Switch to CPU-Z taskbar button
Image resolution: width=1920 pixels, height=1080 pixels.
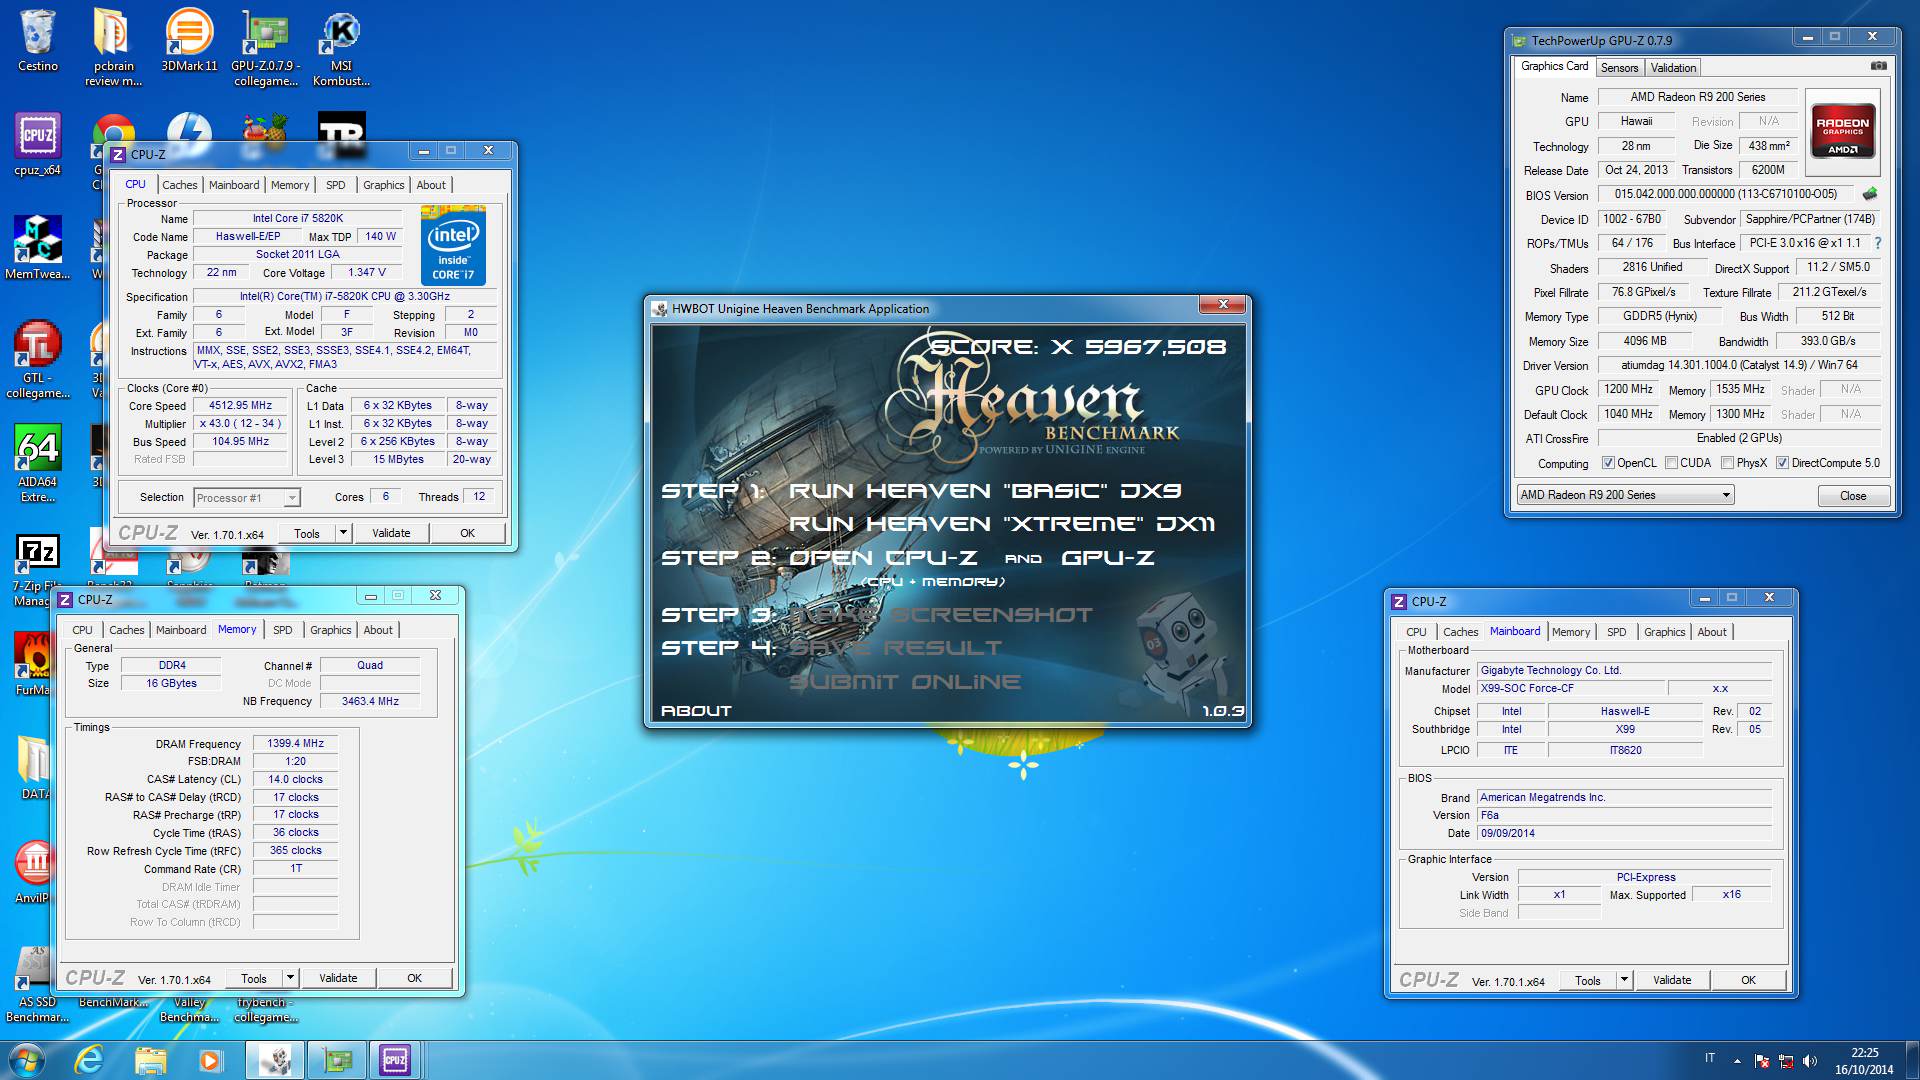tap(396, 1060)
